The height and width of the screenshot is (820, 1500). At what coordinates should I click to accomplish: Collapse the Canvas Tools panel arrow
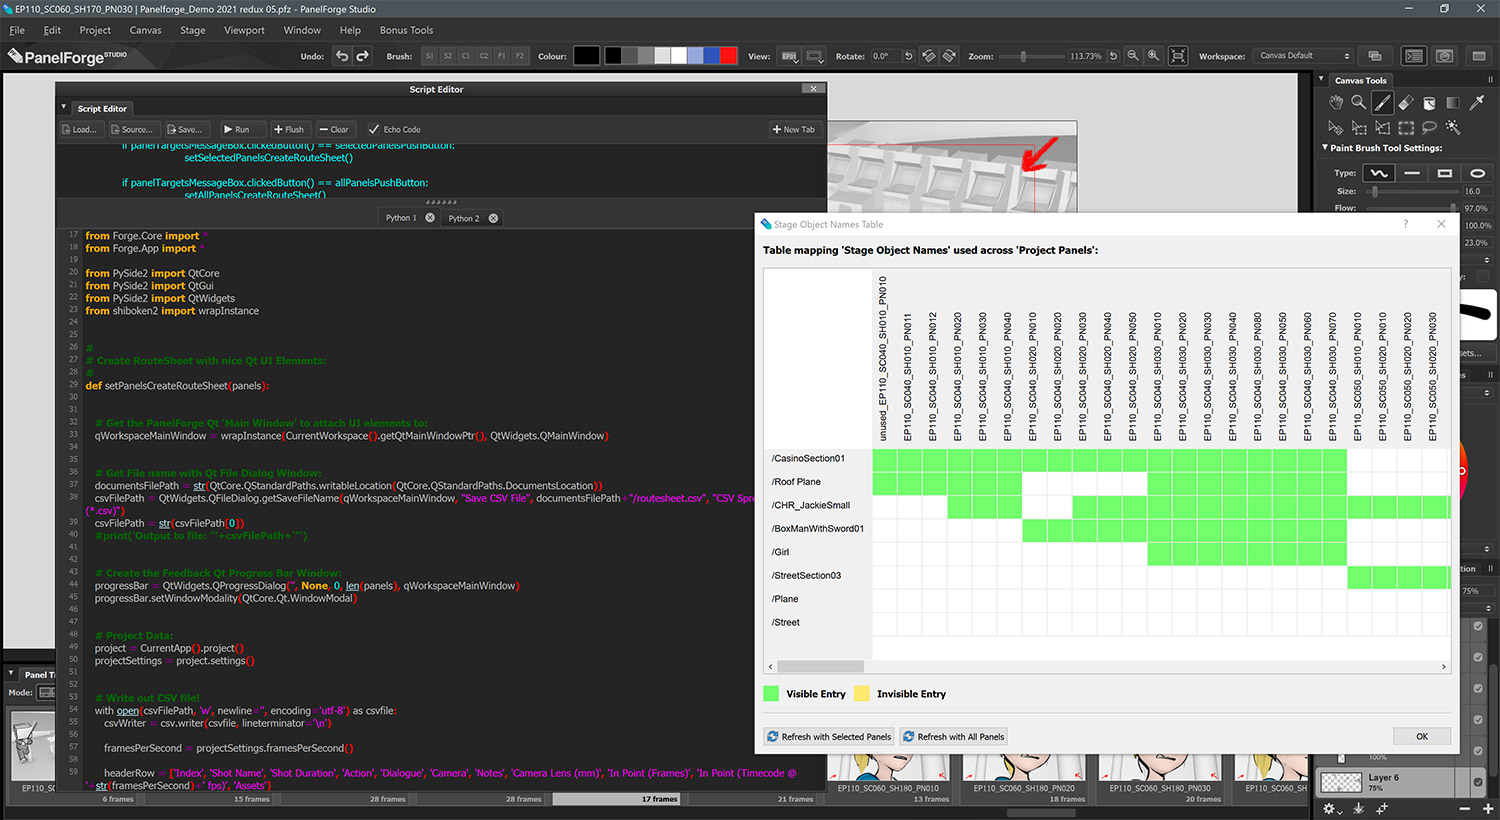coord(1322,79)
